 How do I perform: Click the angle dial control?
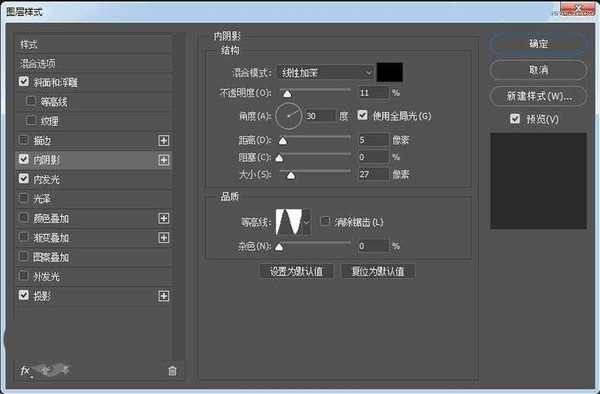point(289,116)
